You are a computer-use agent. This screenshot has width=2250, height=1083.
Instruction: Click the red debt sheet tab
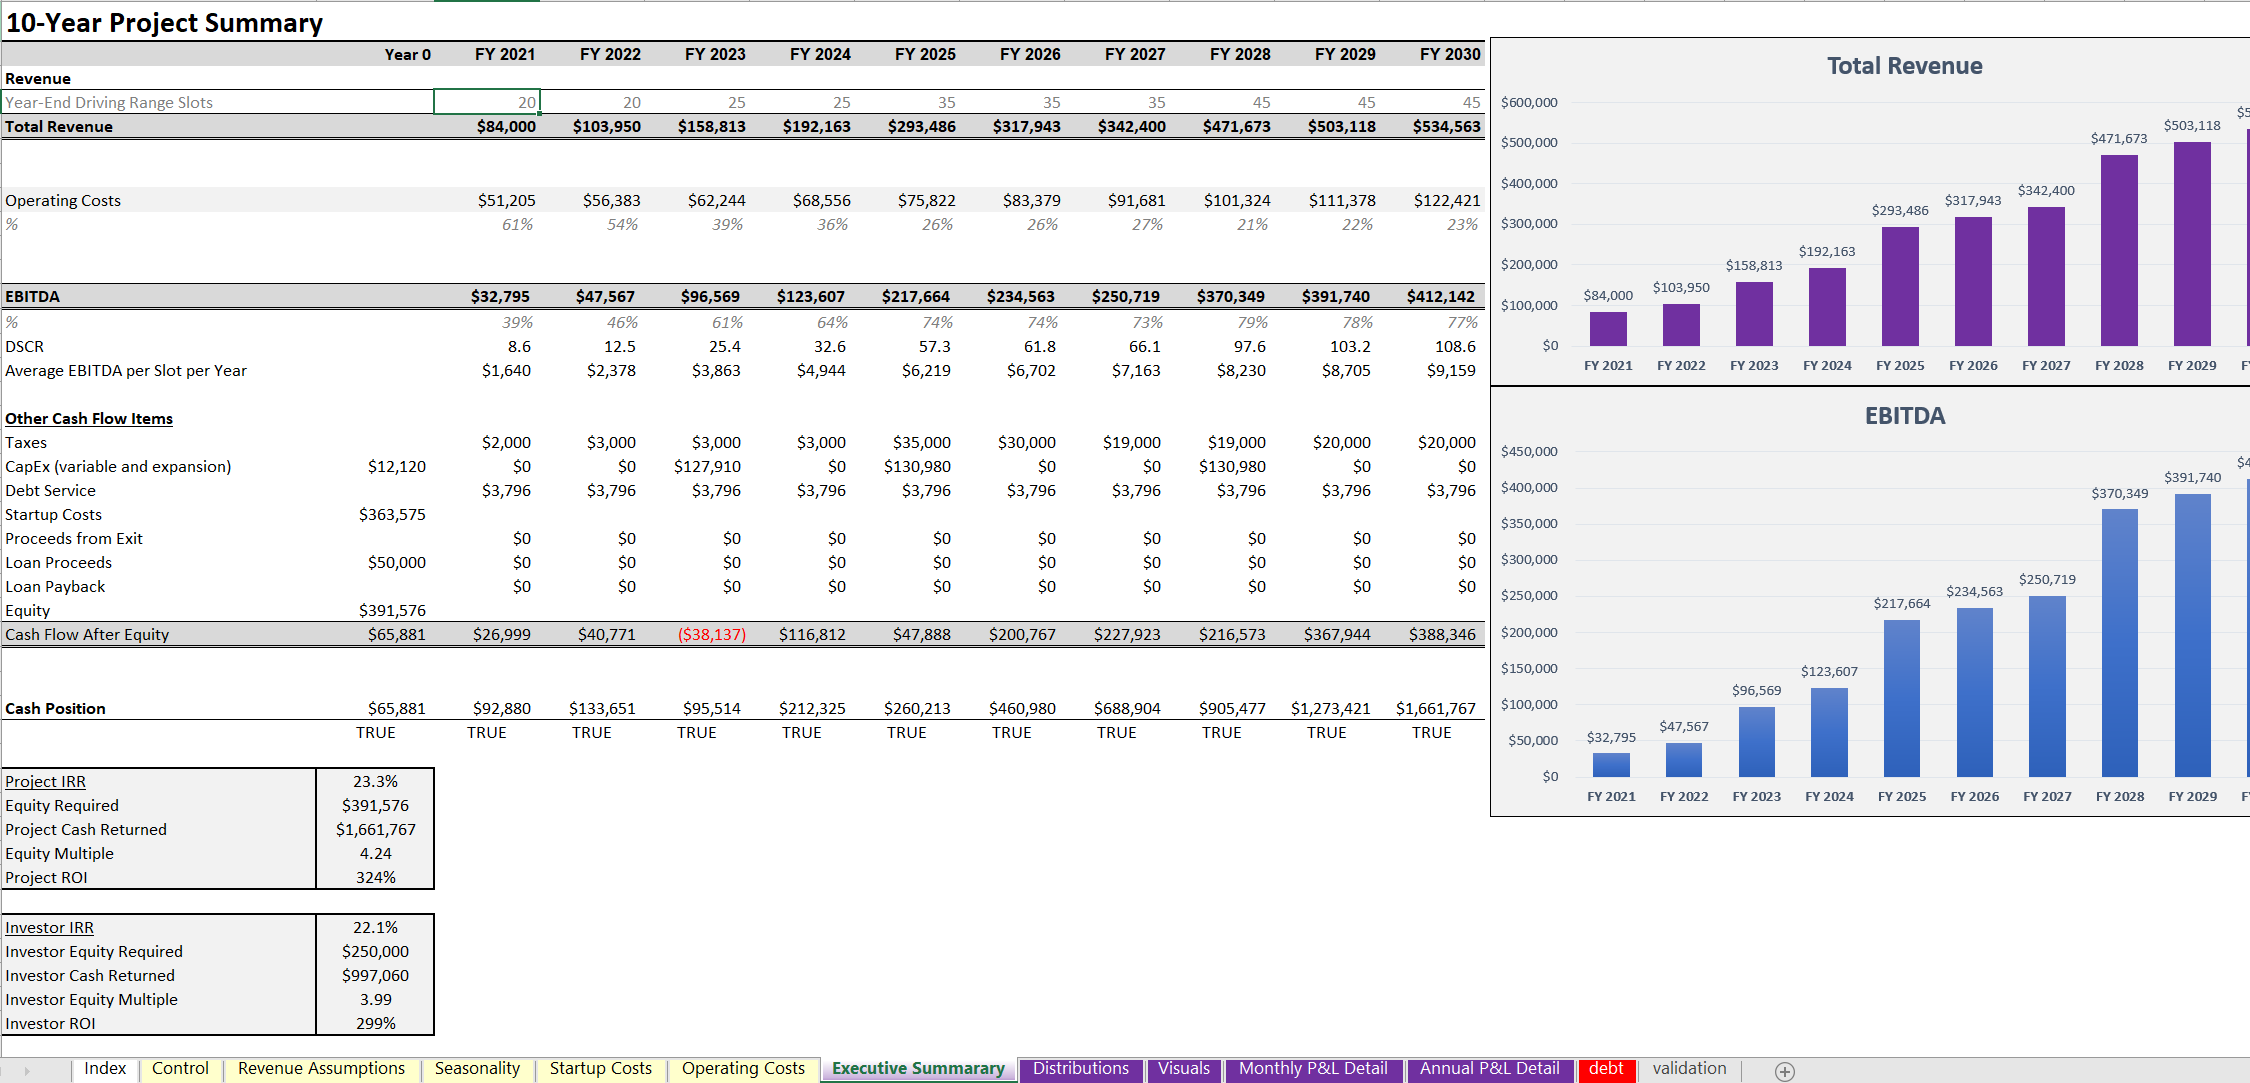tap(1606, 1068)
